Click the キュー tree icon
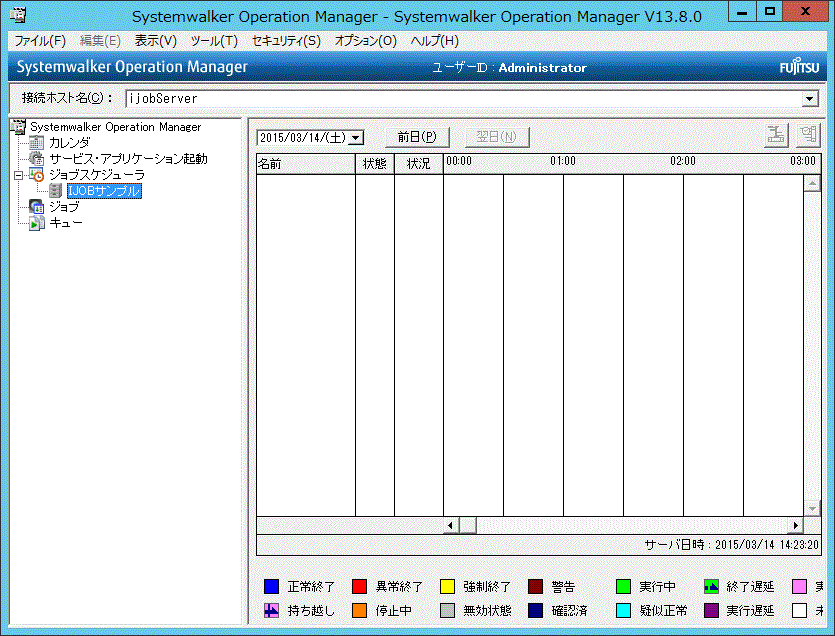The height and width of the screenshot is (636, 835). [x=37, y=223]
